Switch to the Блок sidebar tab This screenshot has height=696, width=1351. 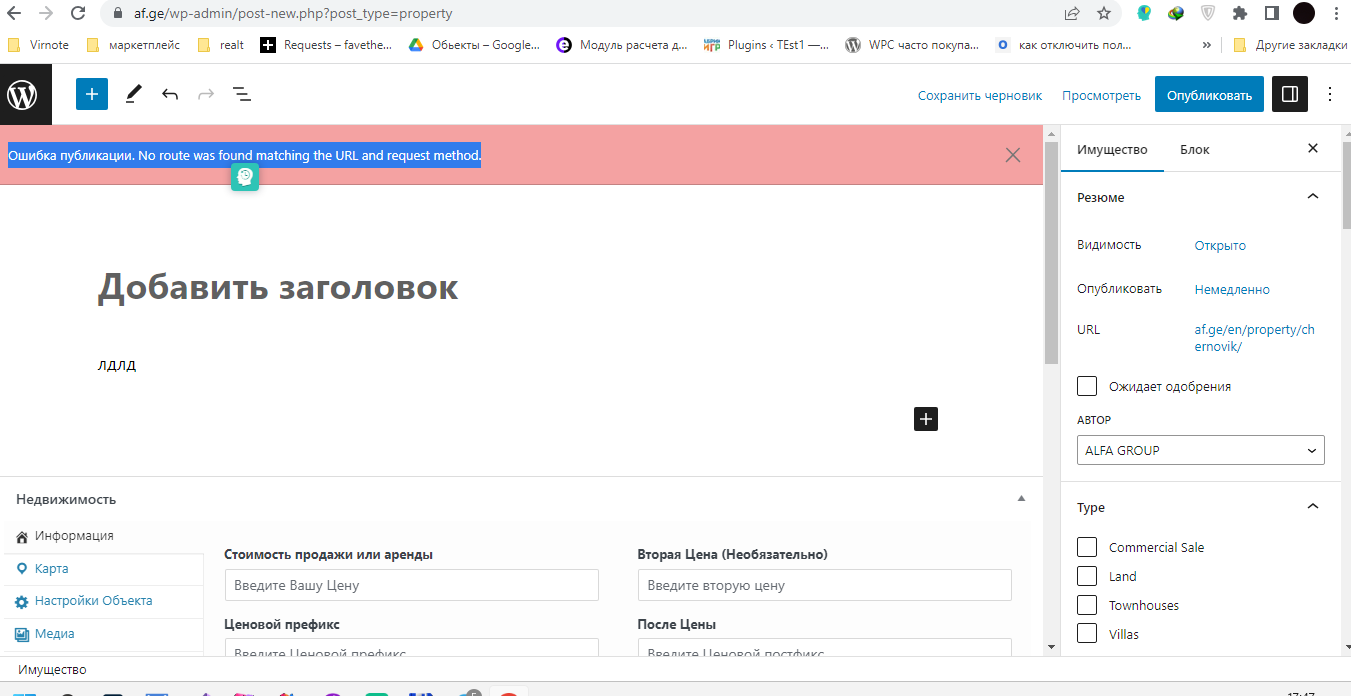coord(1195,149)
